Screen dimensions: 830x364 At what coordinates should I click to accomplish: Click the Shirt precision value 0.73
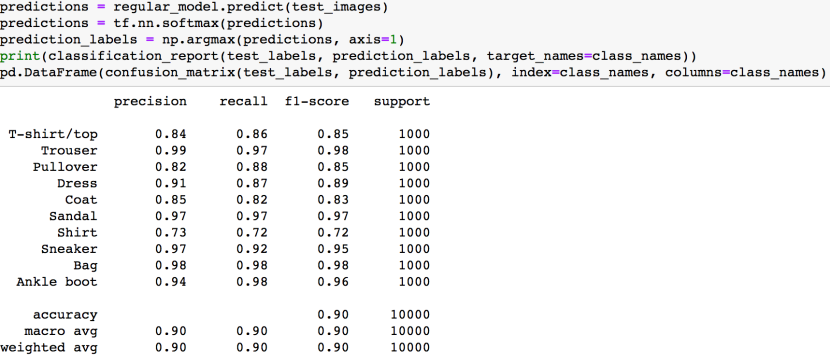click(170, 232)
